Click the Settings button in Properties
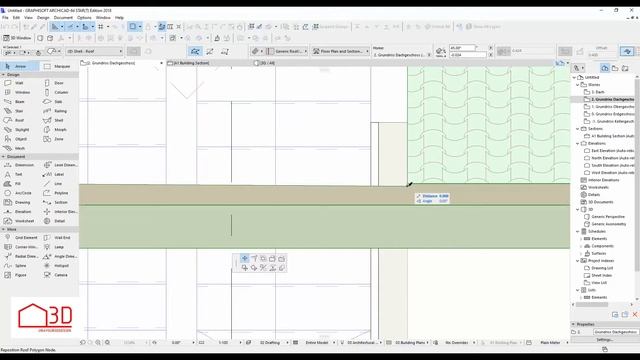Viewport: 640px width, 360px height. [604, 340]
